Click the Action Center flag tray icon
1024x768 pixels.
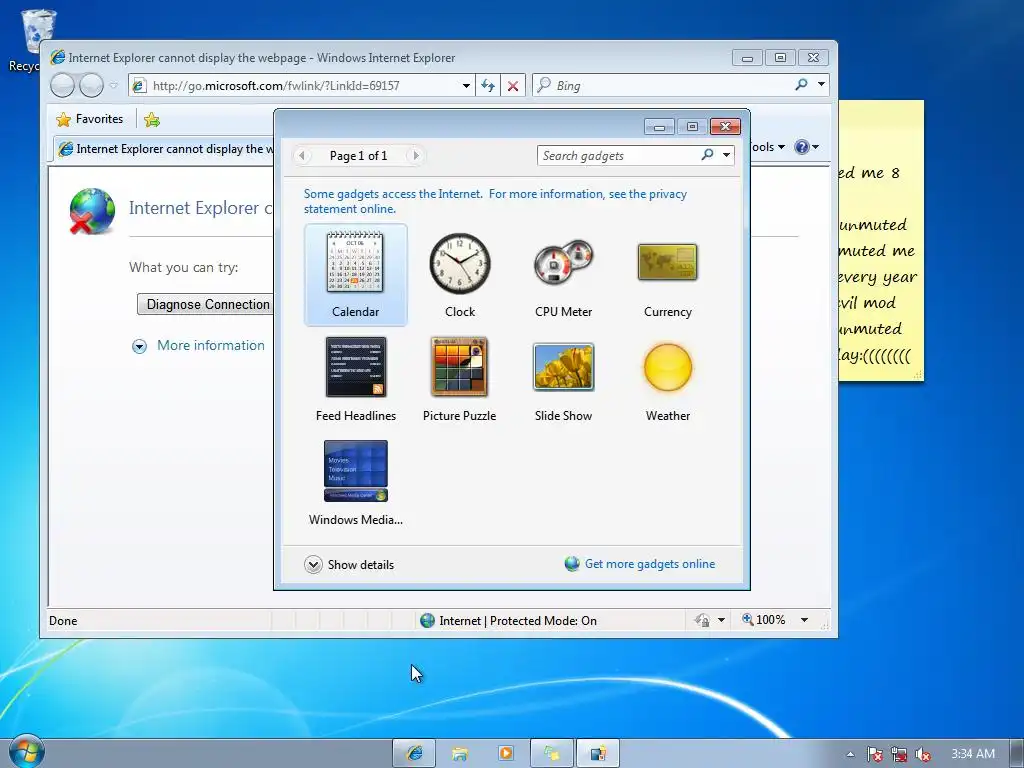[x=875, y=754]
